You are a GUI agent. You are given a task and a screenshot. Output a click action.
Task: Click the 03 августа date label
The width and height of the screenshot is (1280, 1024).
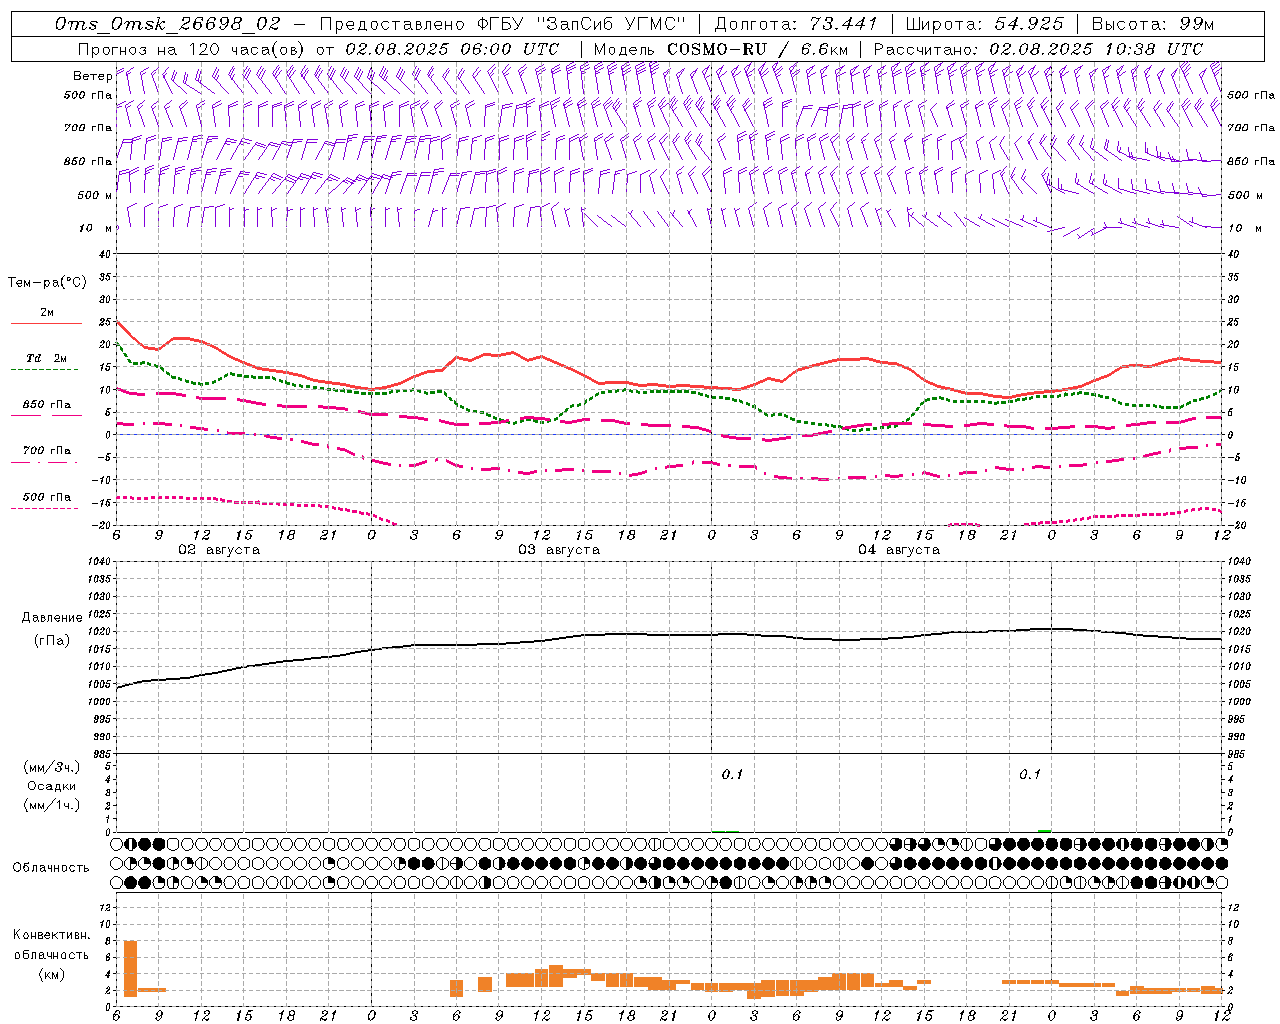(559, 550)
